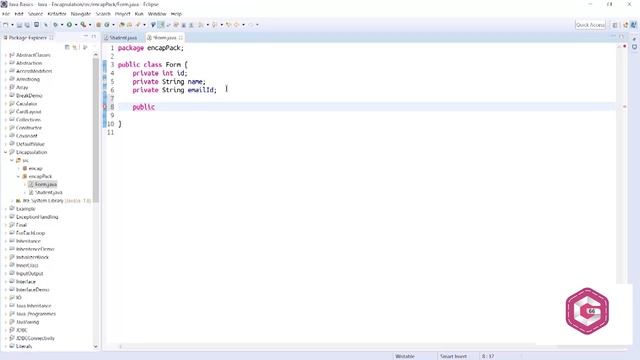Select the Package Explorer tab
The image size is (640, 360).
coord(28,38)
